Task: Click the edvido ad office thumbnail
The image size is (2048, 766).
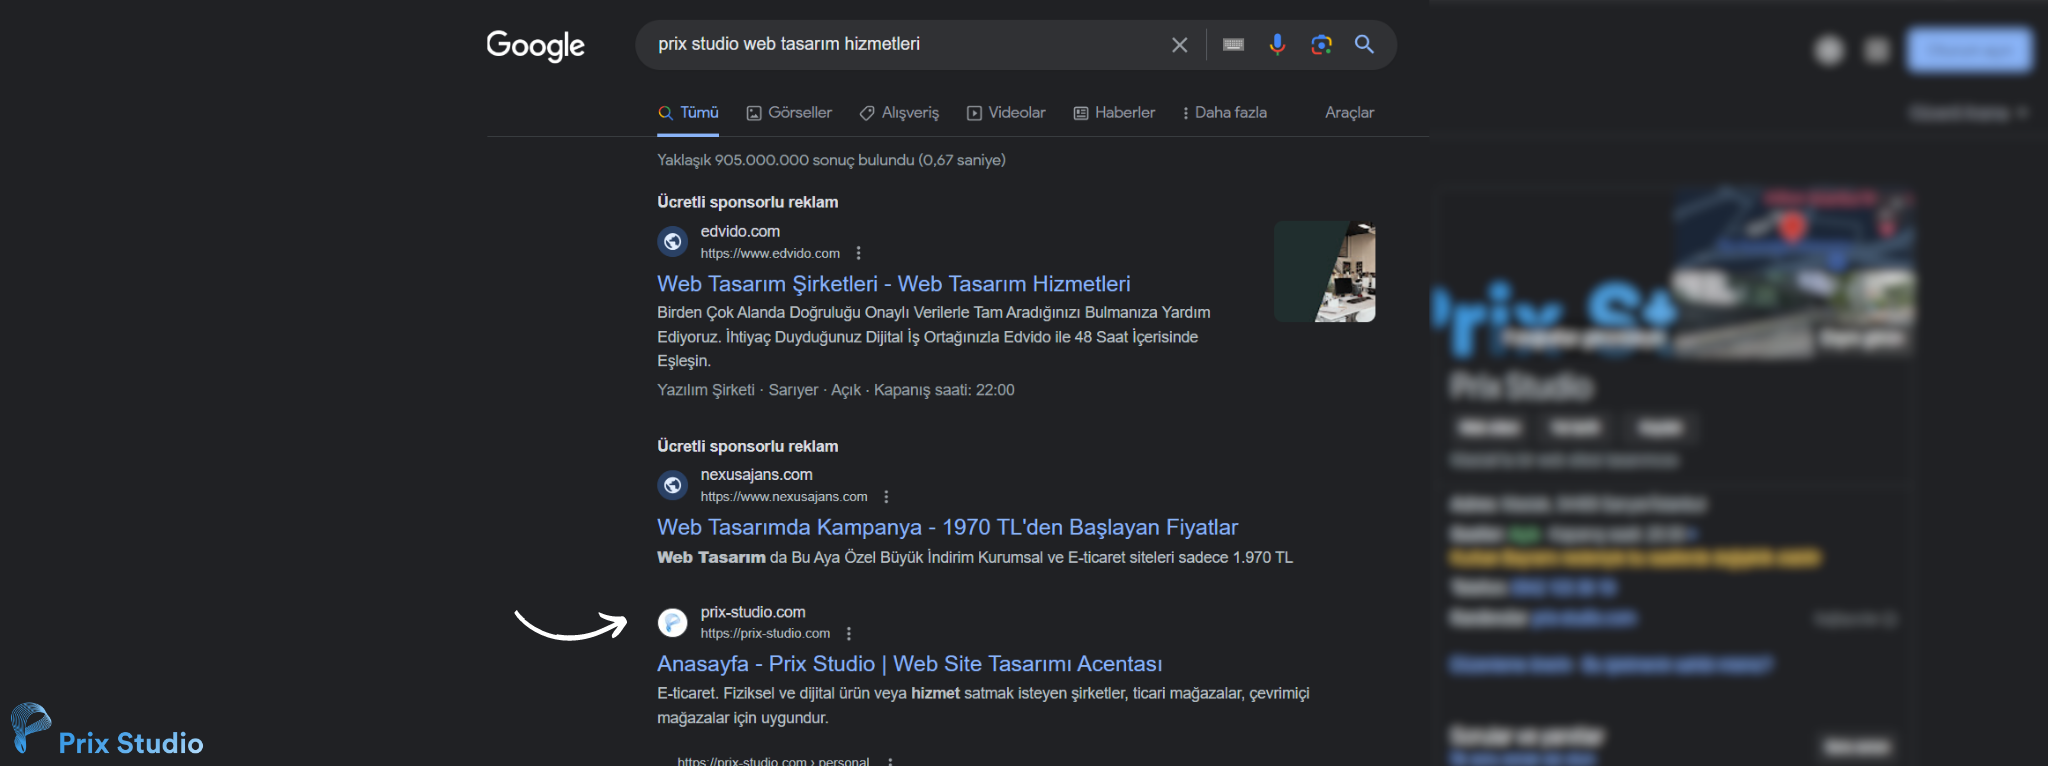Action: point(1325,272)
